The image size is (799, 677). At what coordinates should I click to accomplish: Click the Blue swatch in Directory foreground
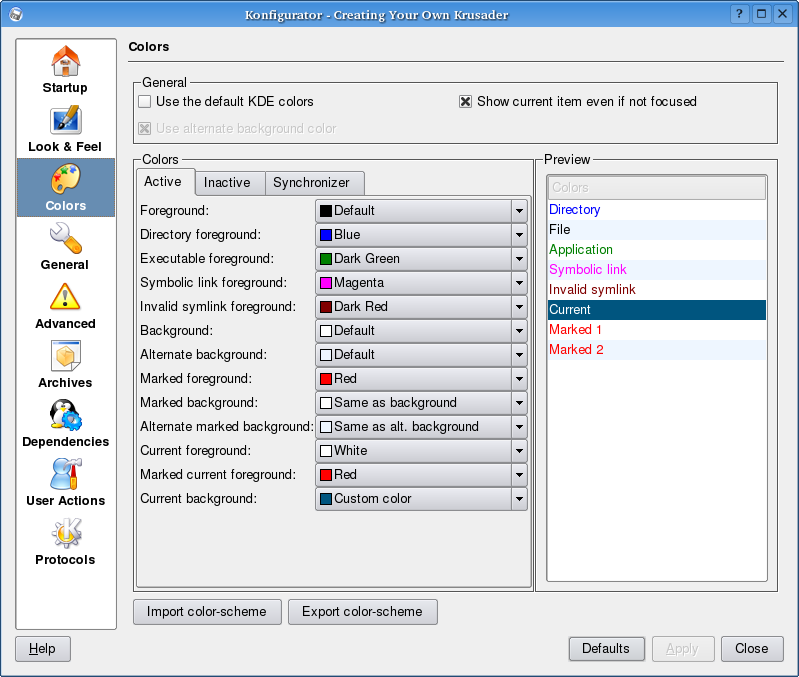[x=326, y=235]
